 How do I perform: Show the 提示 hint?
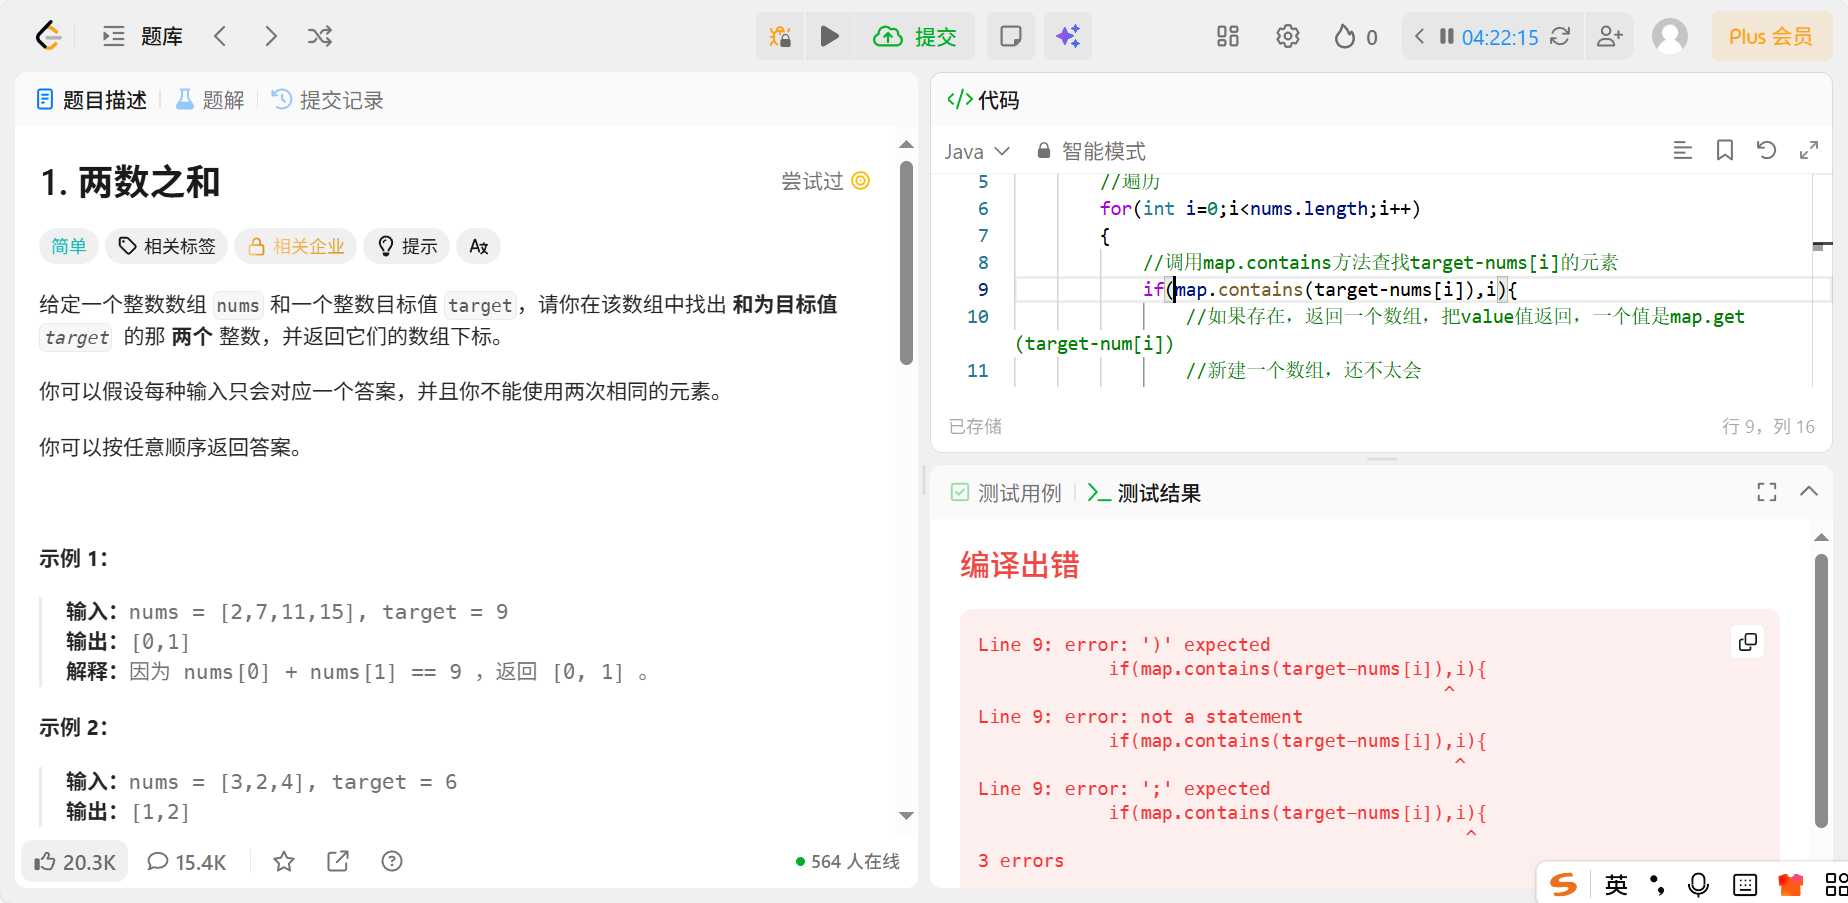coord(407,246)
